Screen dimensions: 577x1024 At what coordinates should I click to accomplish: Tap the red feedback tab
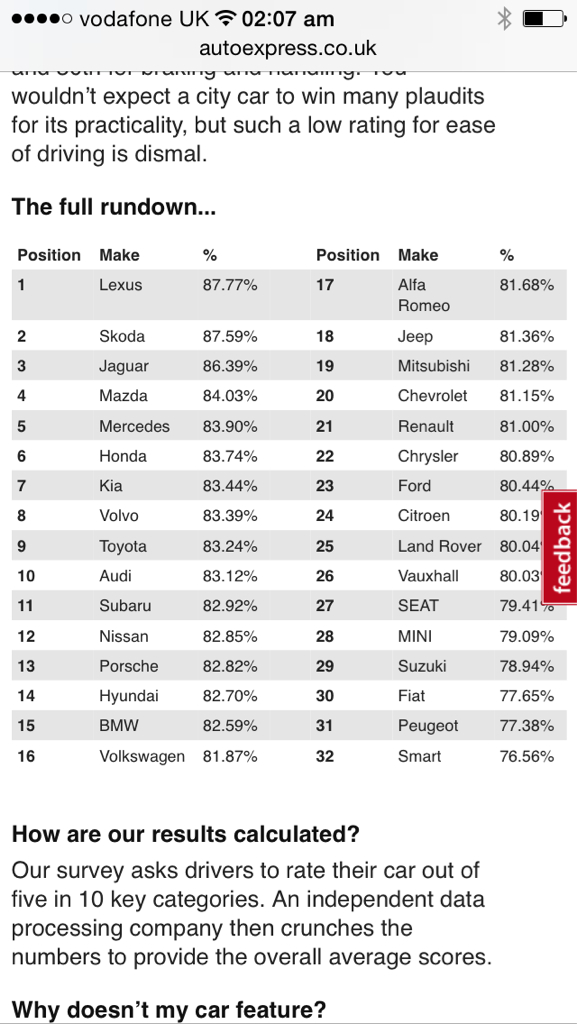coord(560,547)
